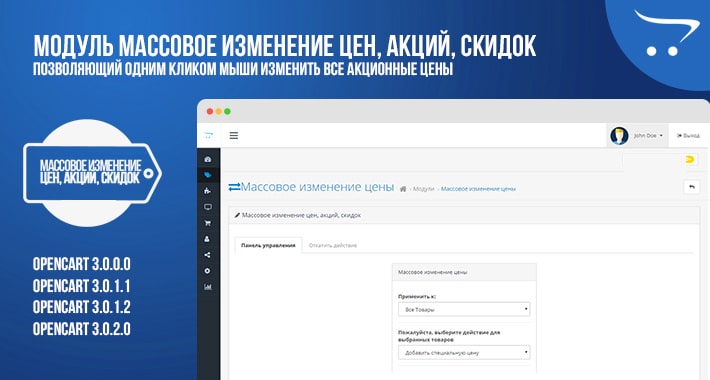This screenshot has width=710, height=380.
Task: Click the OPENCART 3.0.1.1 text
Action: pyautogui.click(x=82, y=286)
